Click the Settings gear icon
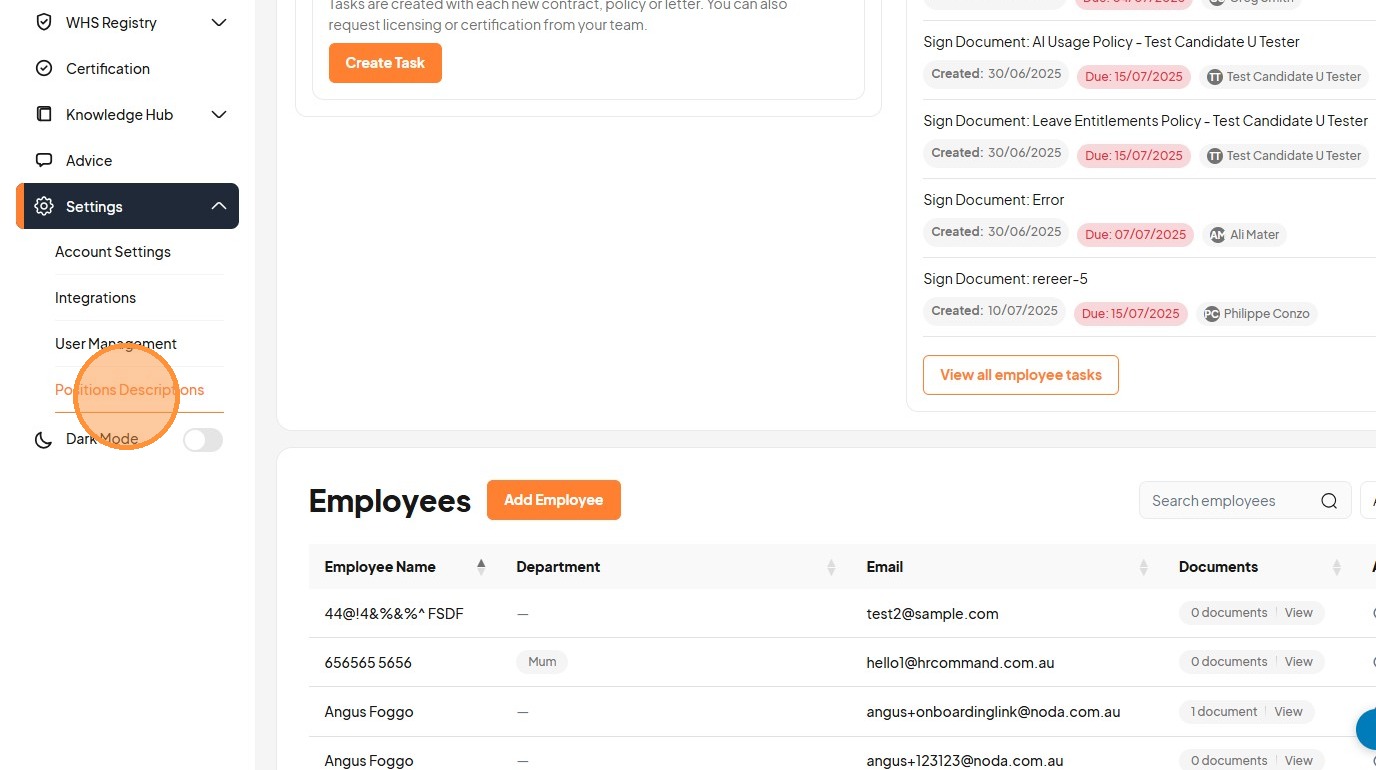 click(x=44, y=206)
